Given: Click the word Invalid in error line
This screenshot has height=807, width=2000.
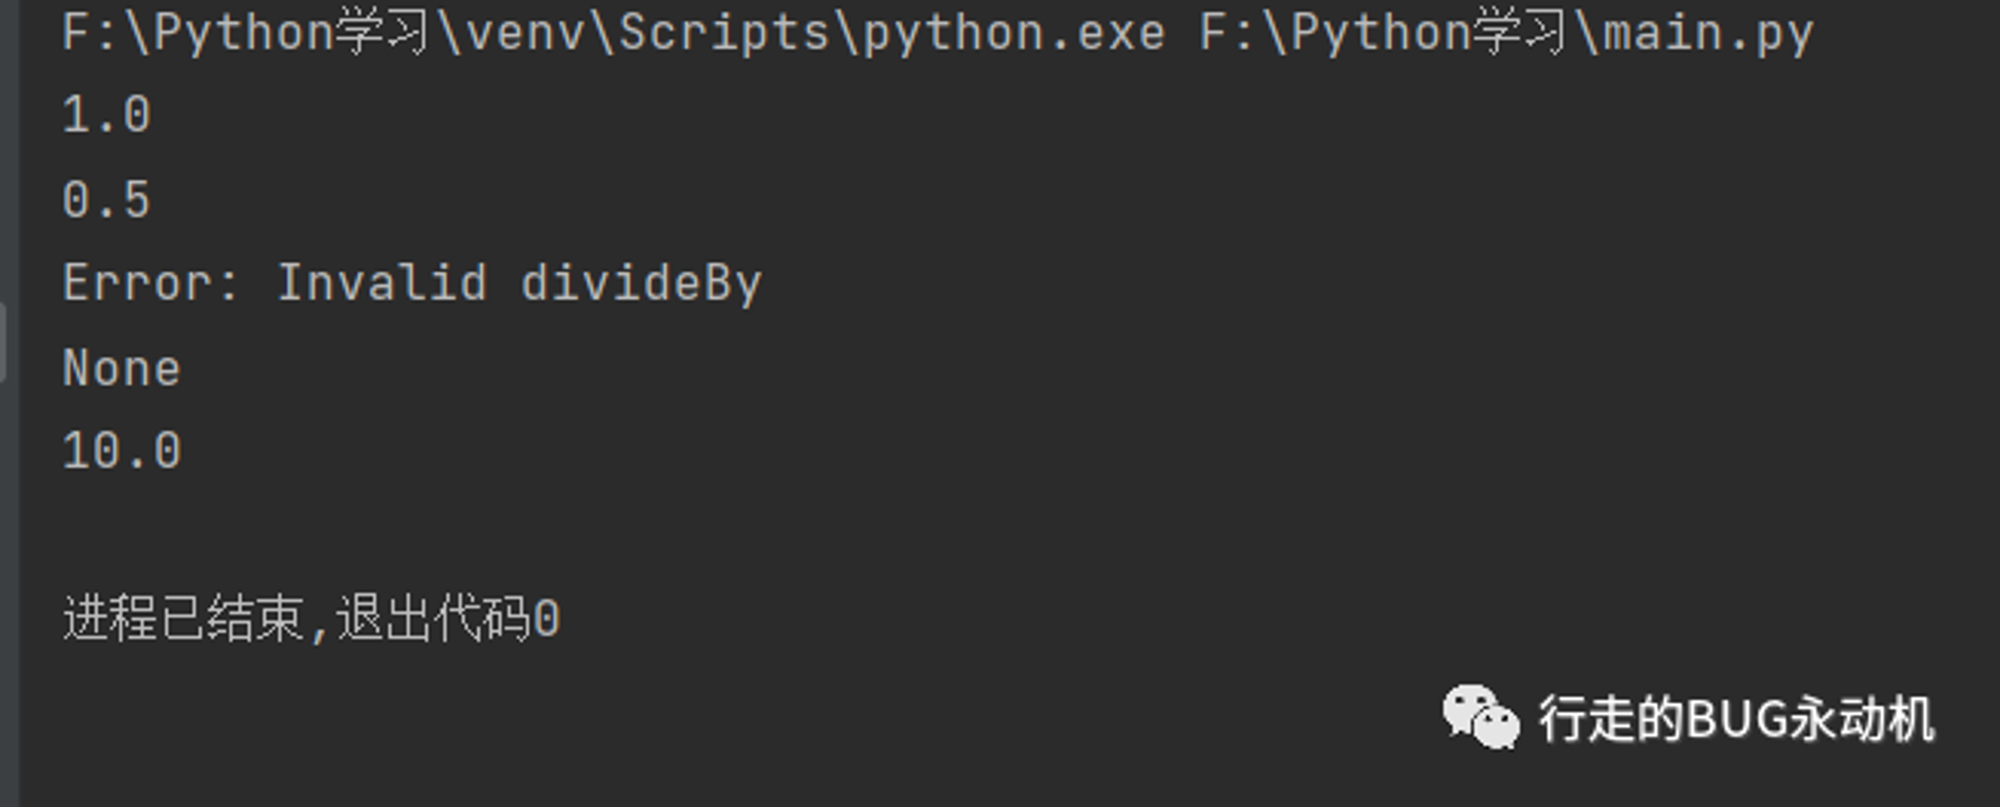Looking at the screenshot, I should coord(382,283).
